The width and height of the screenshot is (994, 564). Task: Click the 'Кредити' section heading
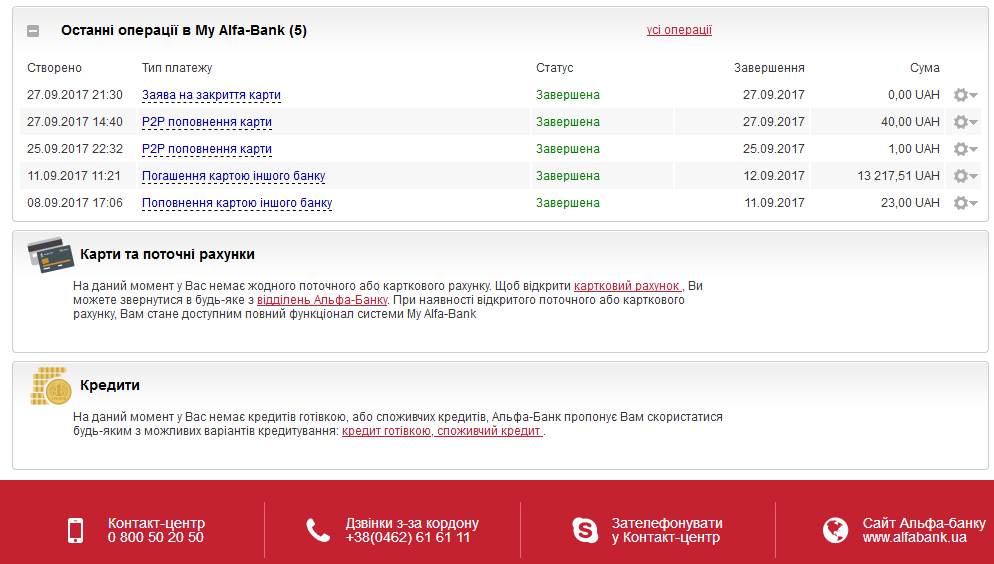110,385
